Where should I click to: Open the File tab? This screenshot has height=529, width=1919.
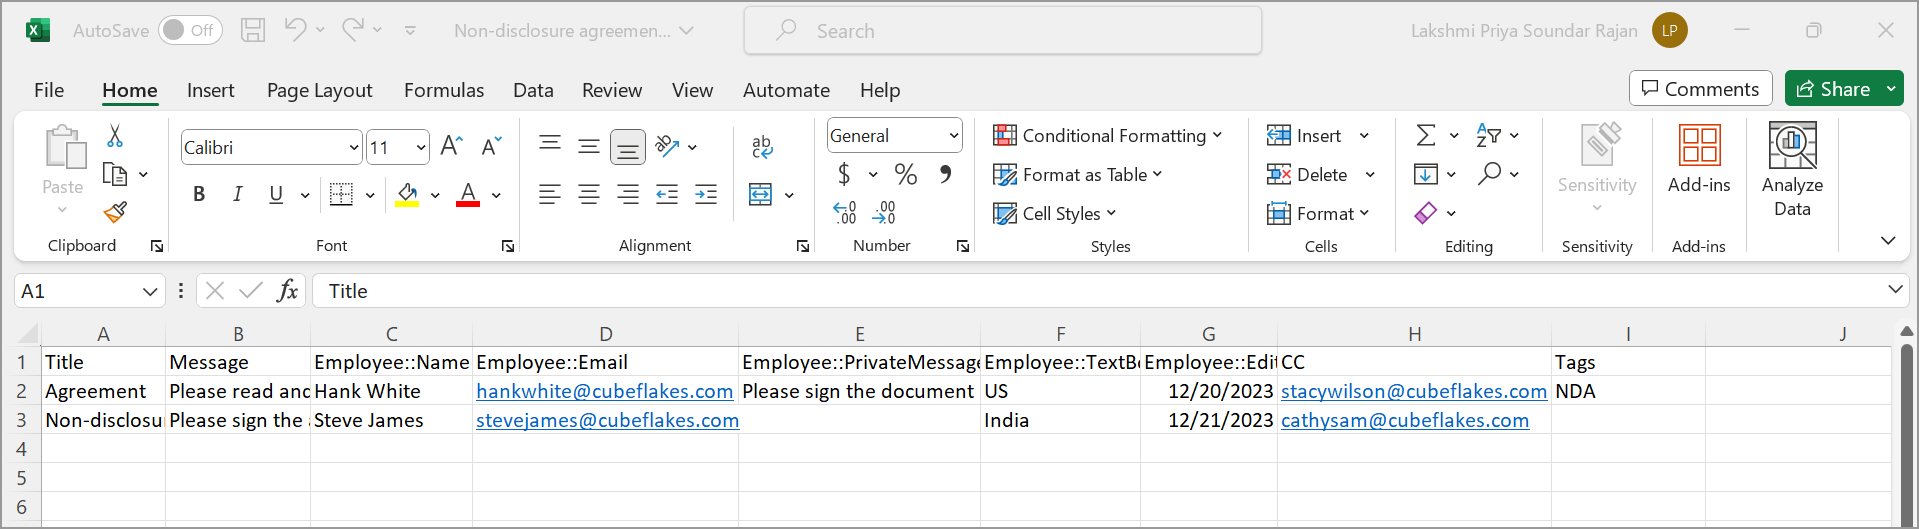click(49, 90)
